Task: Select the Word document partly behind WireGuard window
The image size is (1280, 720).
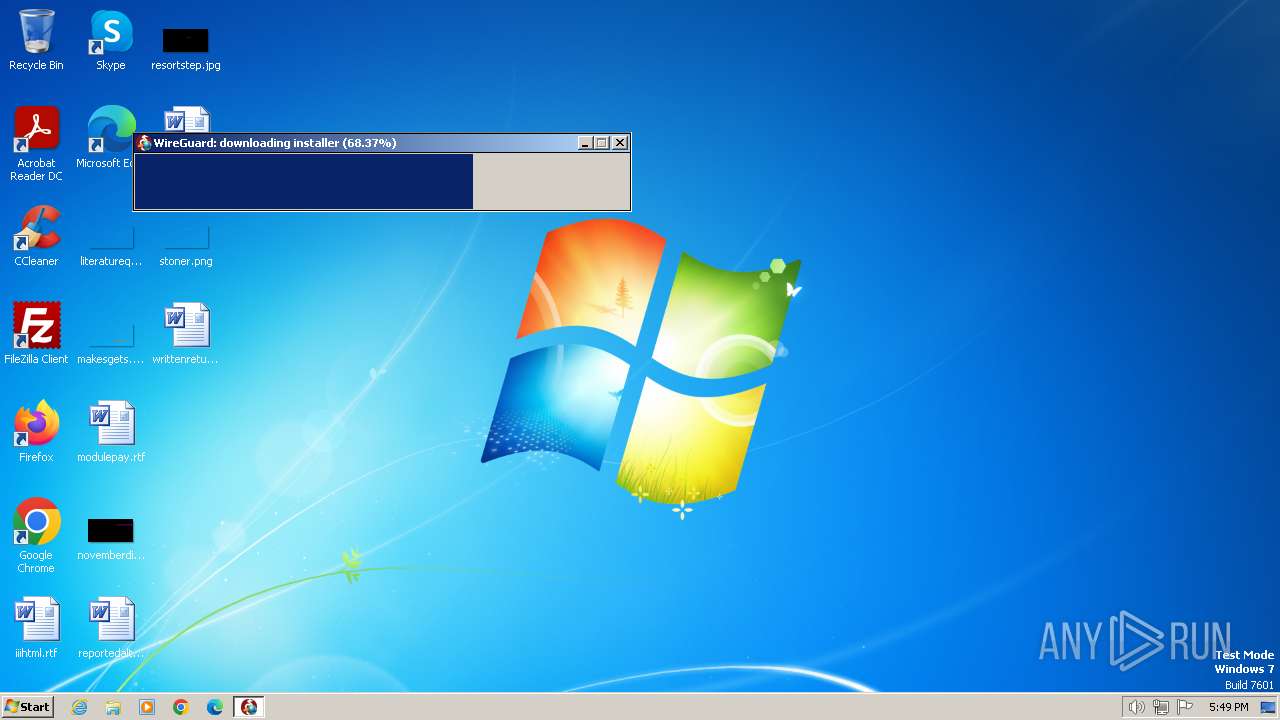Action: [x=187, y=119]
